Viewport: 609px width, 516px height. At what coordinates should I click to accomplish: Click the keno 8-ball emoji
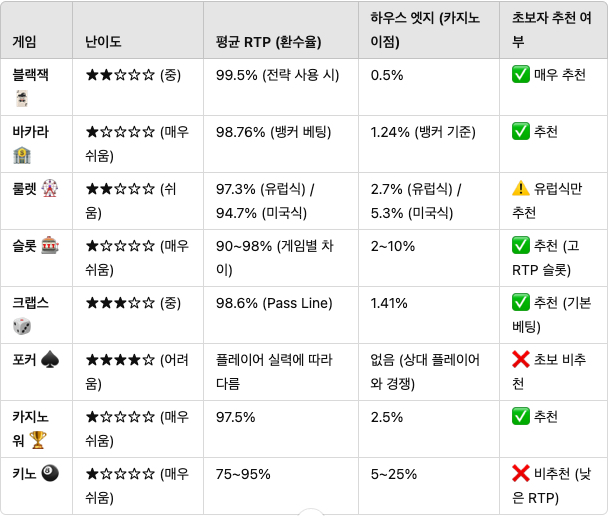pyautogui.click(x=50, y=473)
